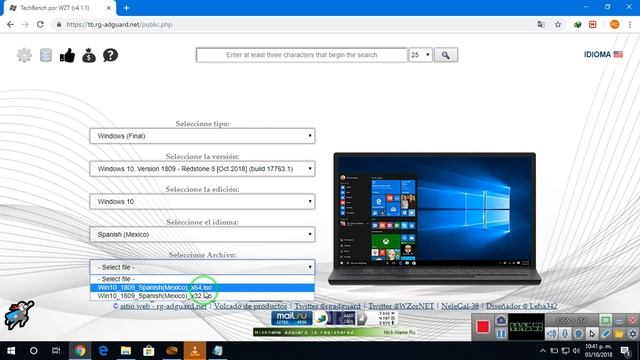Viewport: 640px width, 360px height.
Task: Click the mail.ru counter banner
Action: point(292,318)
